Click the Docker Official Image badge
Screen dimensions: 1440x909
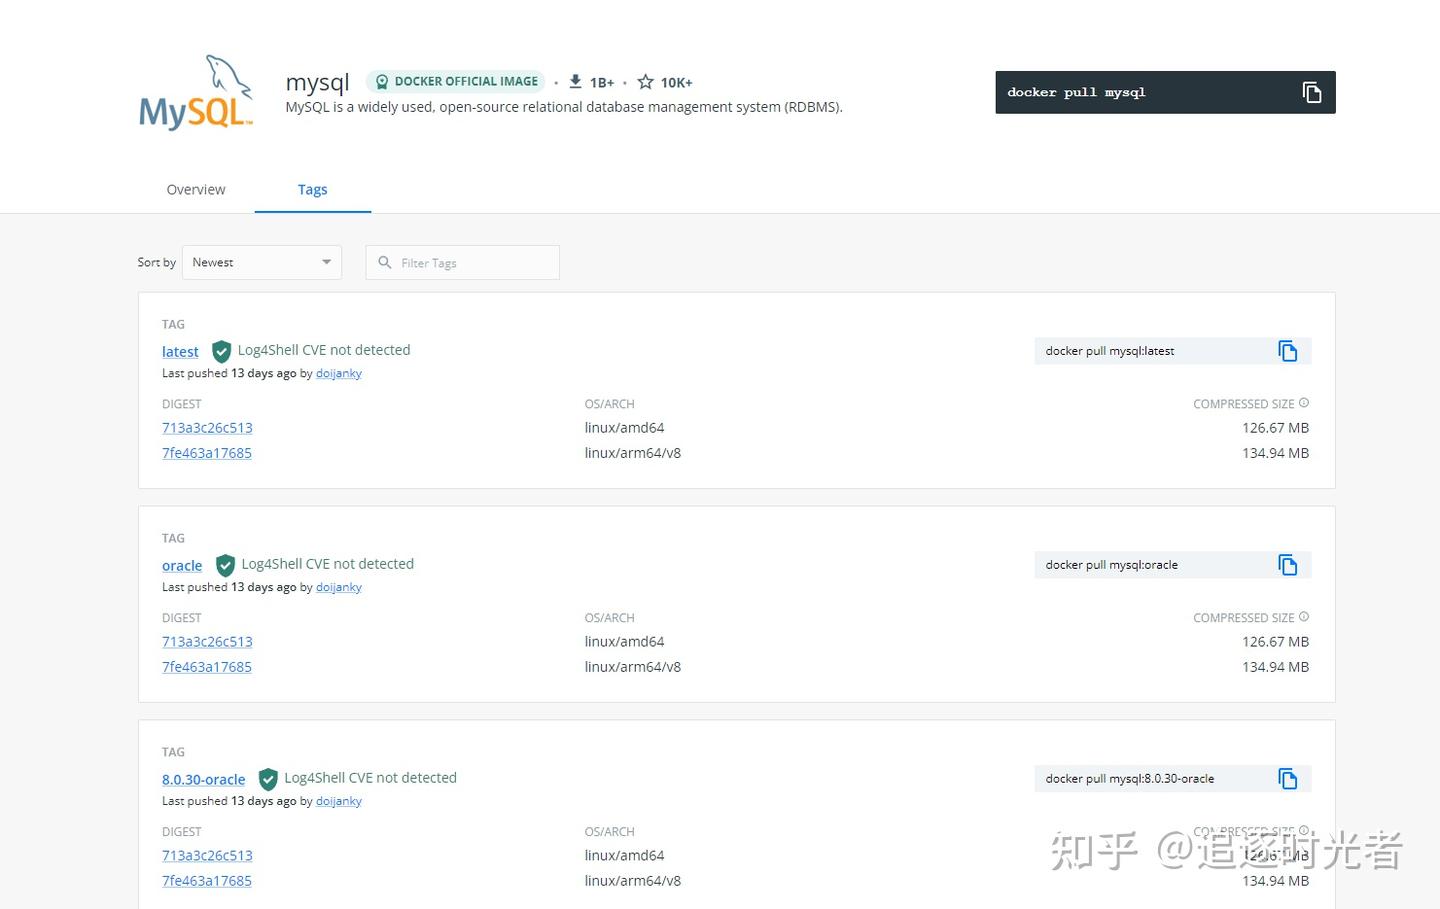(x=456, y=82)
